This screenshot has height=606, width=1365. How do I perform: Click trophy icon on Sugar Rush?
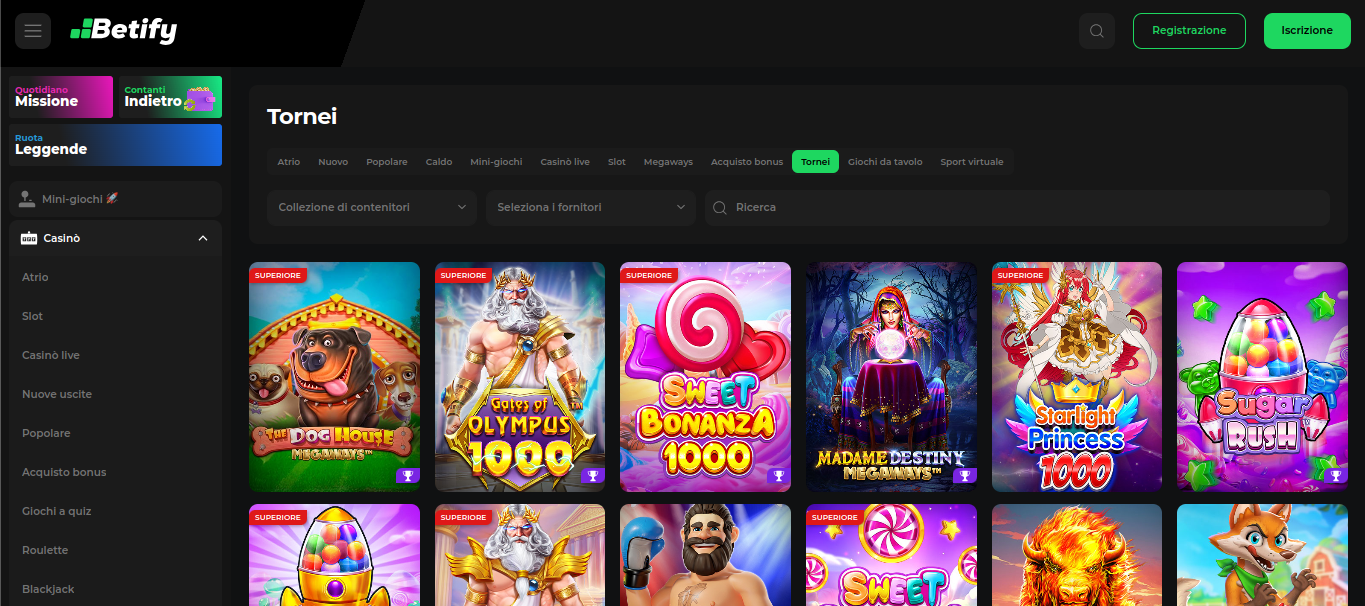1335,476
